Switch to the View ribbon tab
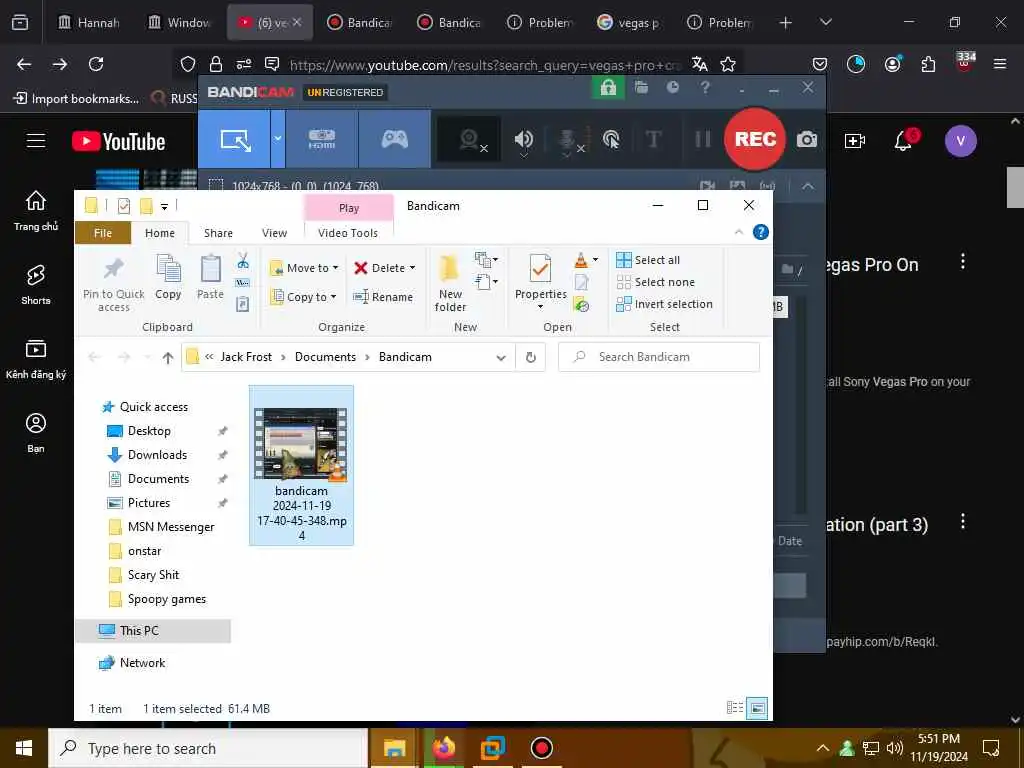Image resolution: width=1024 pixels, height=768 pixels. 274,233
